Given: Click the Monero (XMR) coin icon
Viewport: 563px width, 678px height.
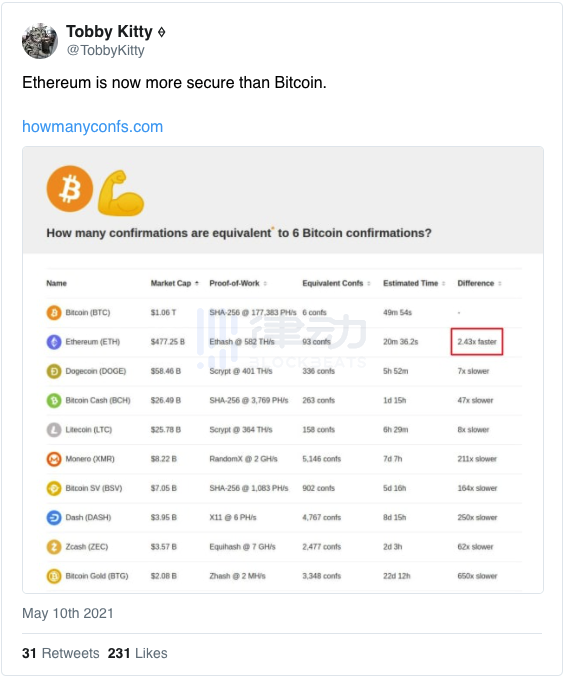Looking at the screenshot, I should (54, 459).
